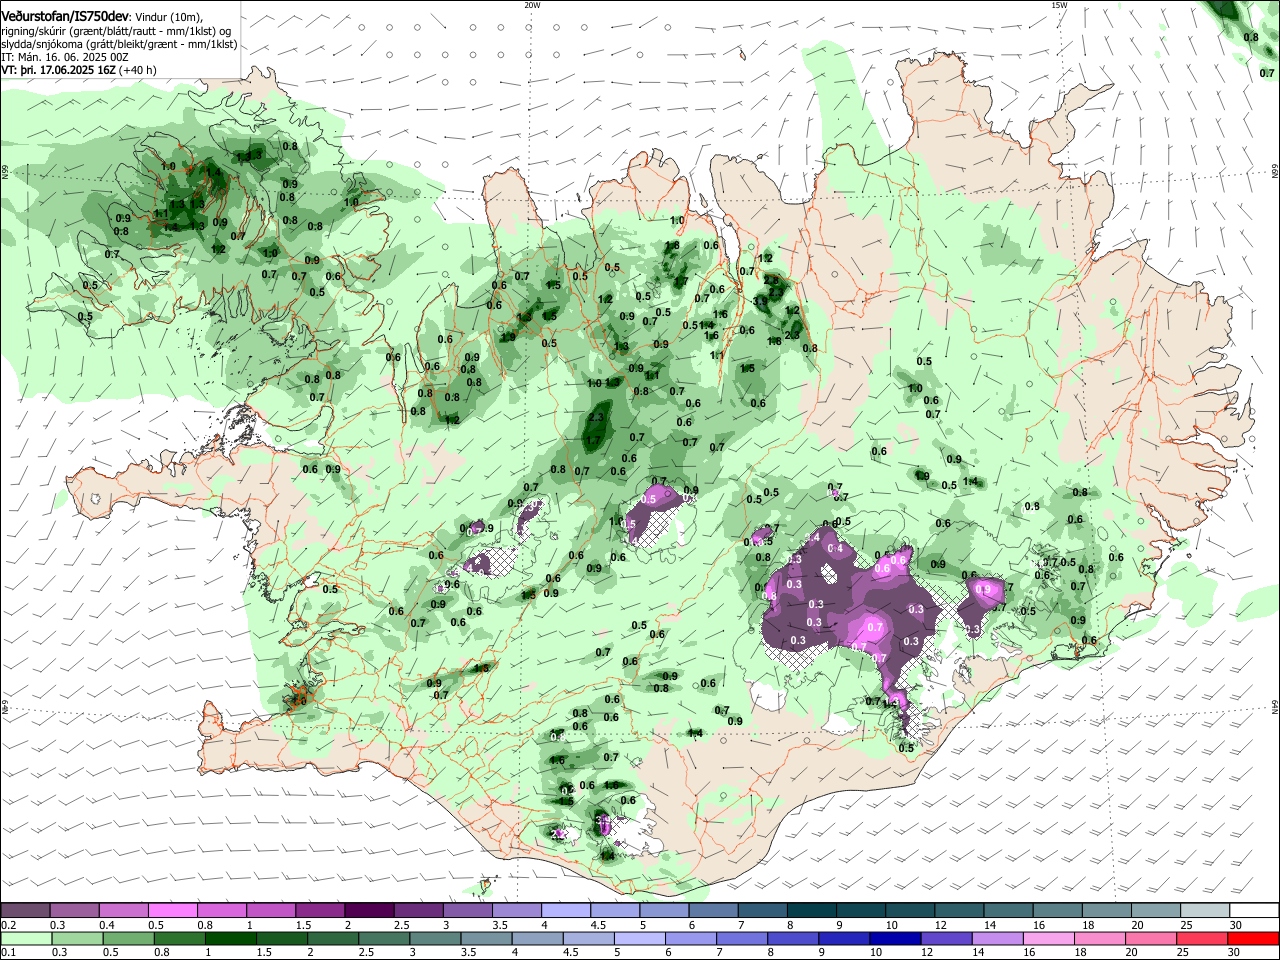This screenshot has height=960, width=1280.
Task: Select the lavender 14 mm rain legend swatch
Action: tap(997, 939)
